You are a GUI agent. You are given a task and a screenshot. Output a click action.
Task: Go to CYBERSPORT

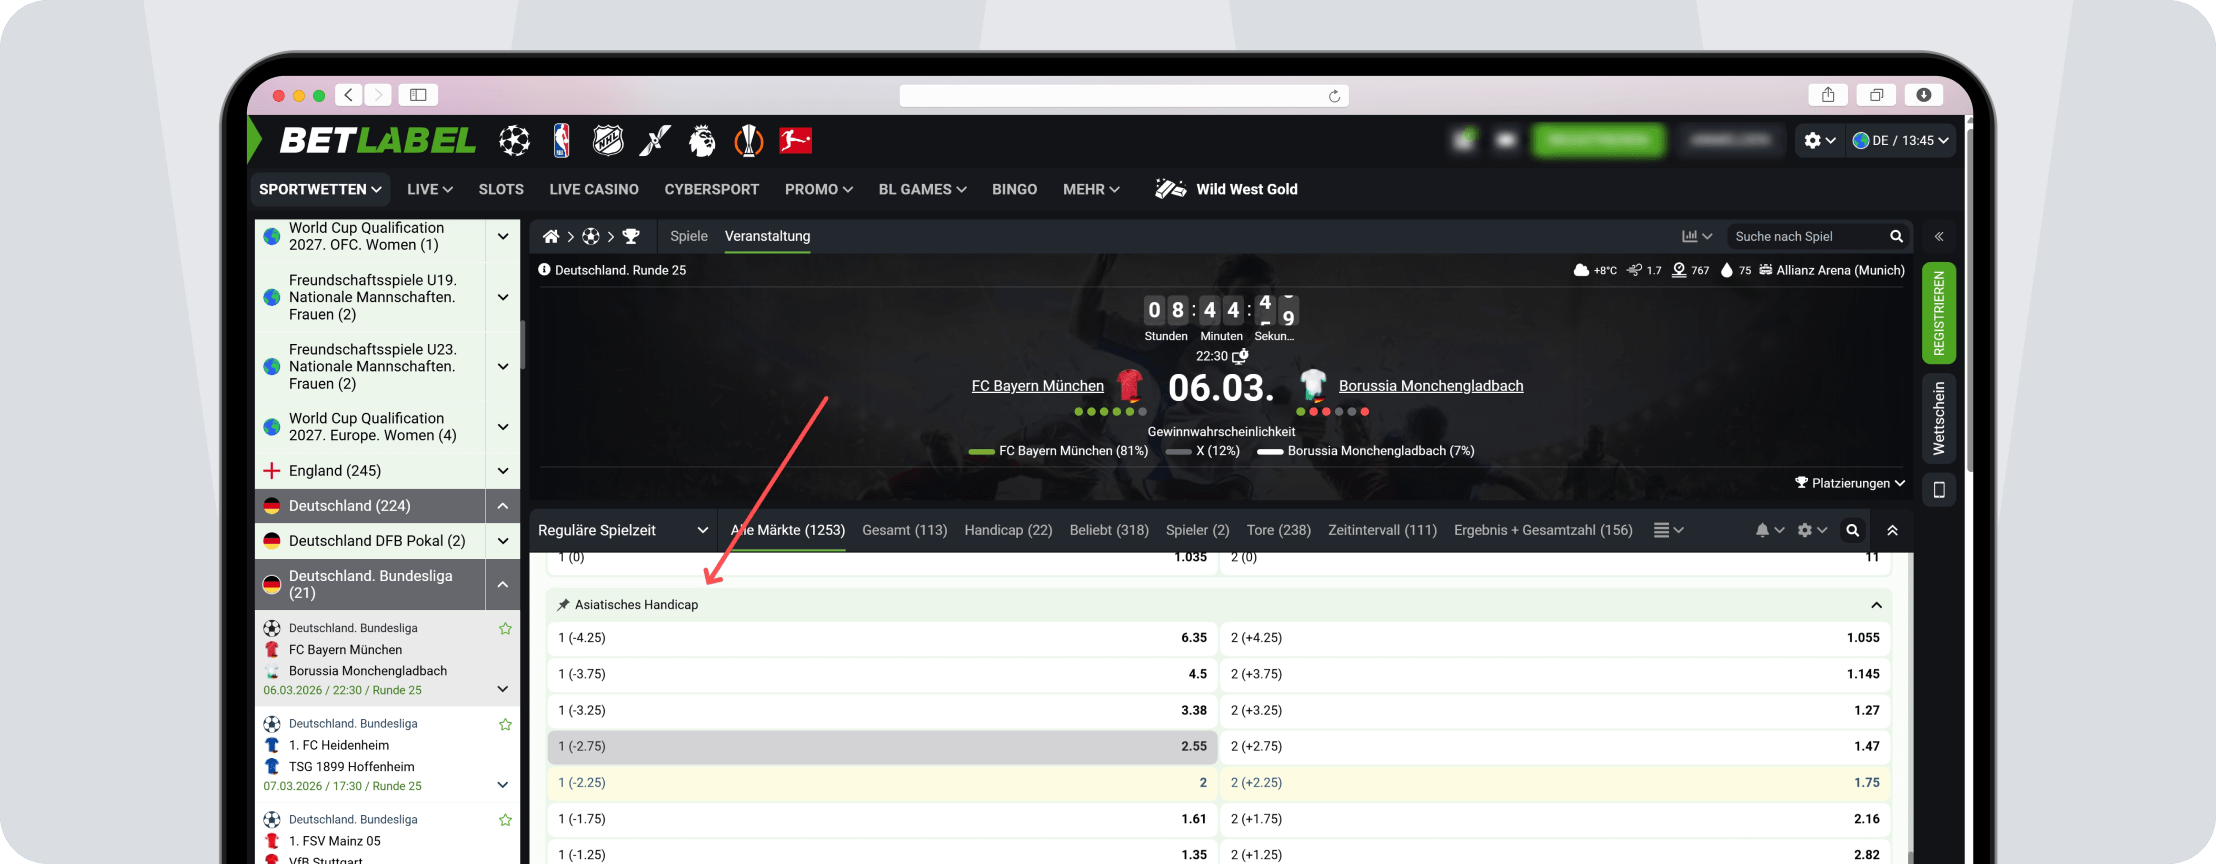point(712,189)
